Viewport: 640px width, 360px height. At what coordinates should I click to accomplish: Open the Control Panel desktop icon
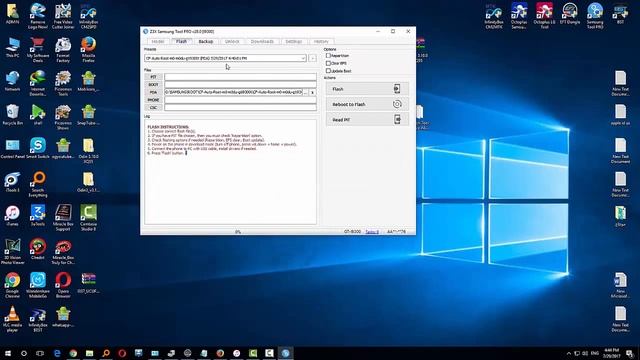click(12, 148)
